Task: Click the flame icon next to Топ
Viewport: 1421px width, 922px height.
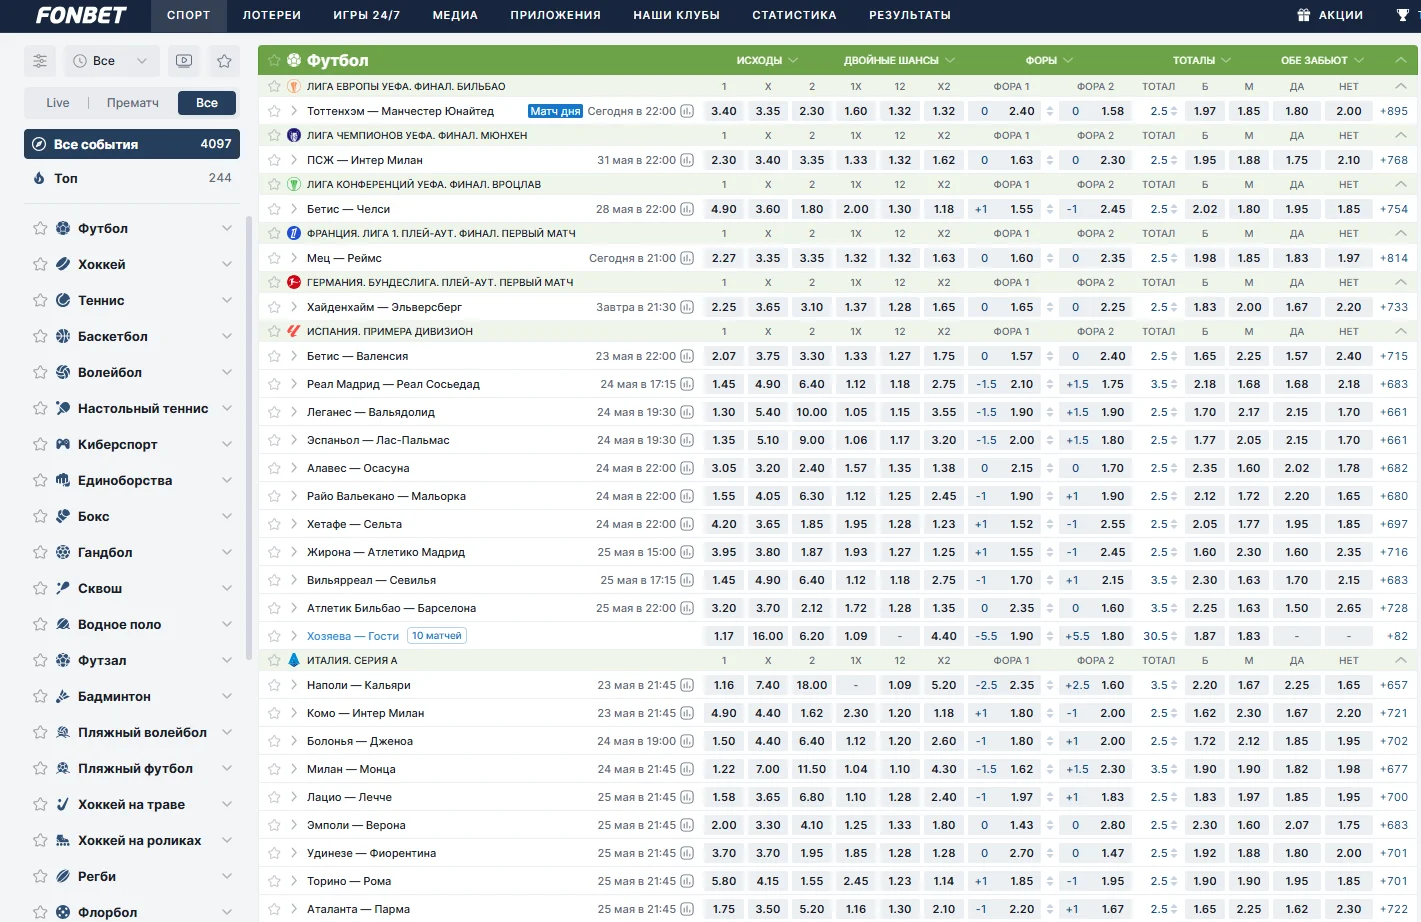Action: pos(39,178)
